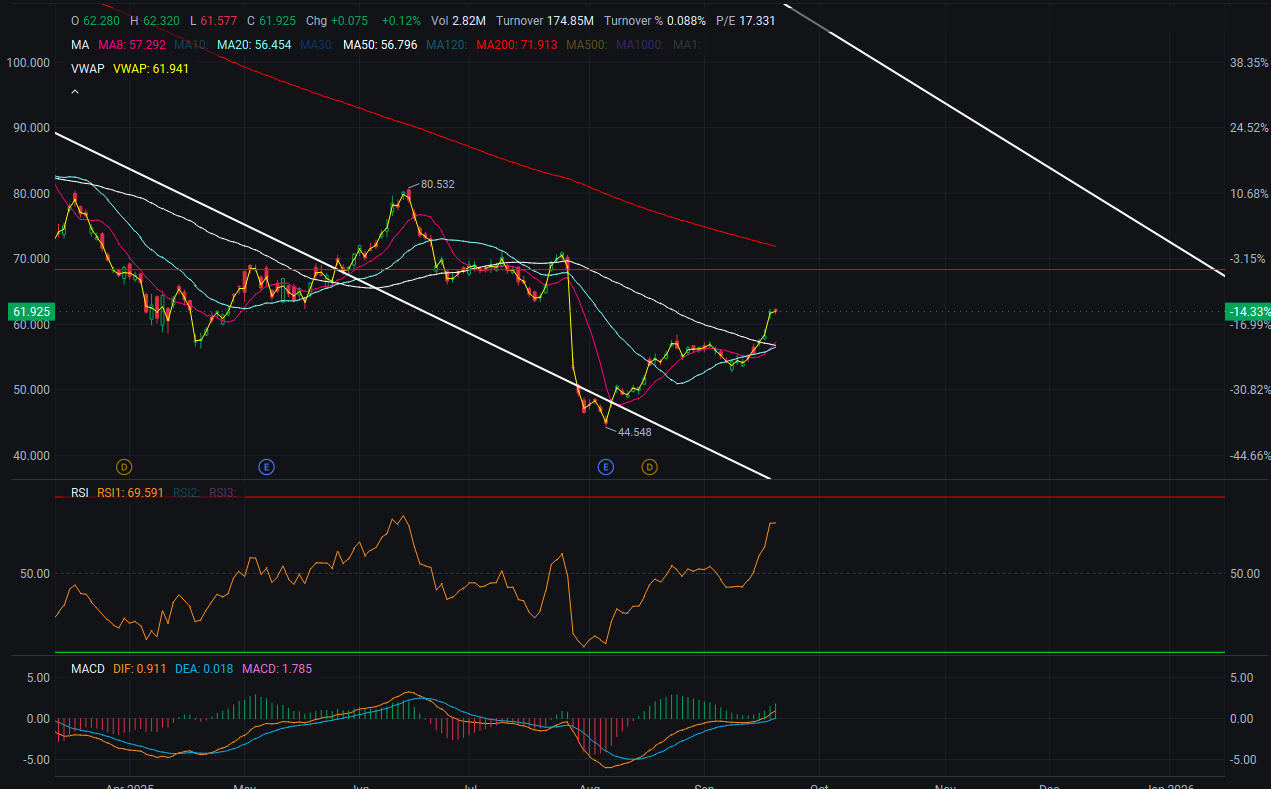This screenshot has width=1271, height=789.
Task: Click the -14.33% tag on right axis
Action: coord(1247,312)
